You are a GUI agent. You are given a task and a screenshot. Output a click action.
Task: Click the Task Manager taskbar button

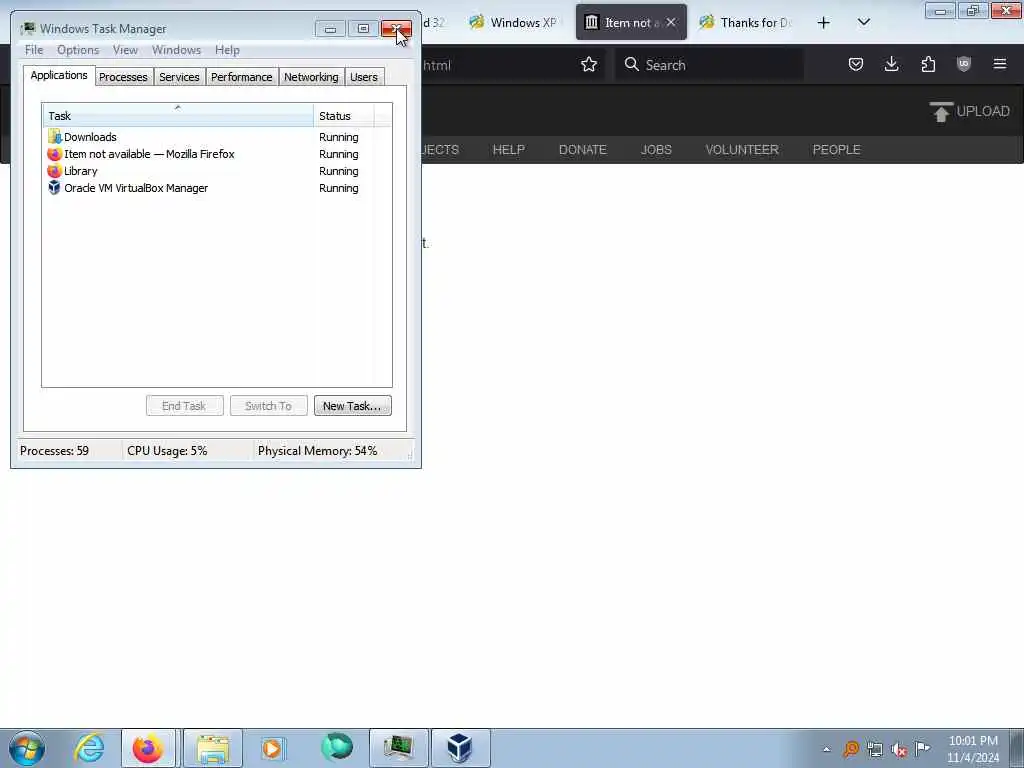(398, 748)
